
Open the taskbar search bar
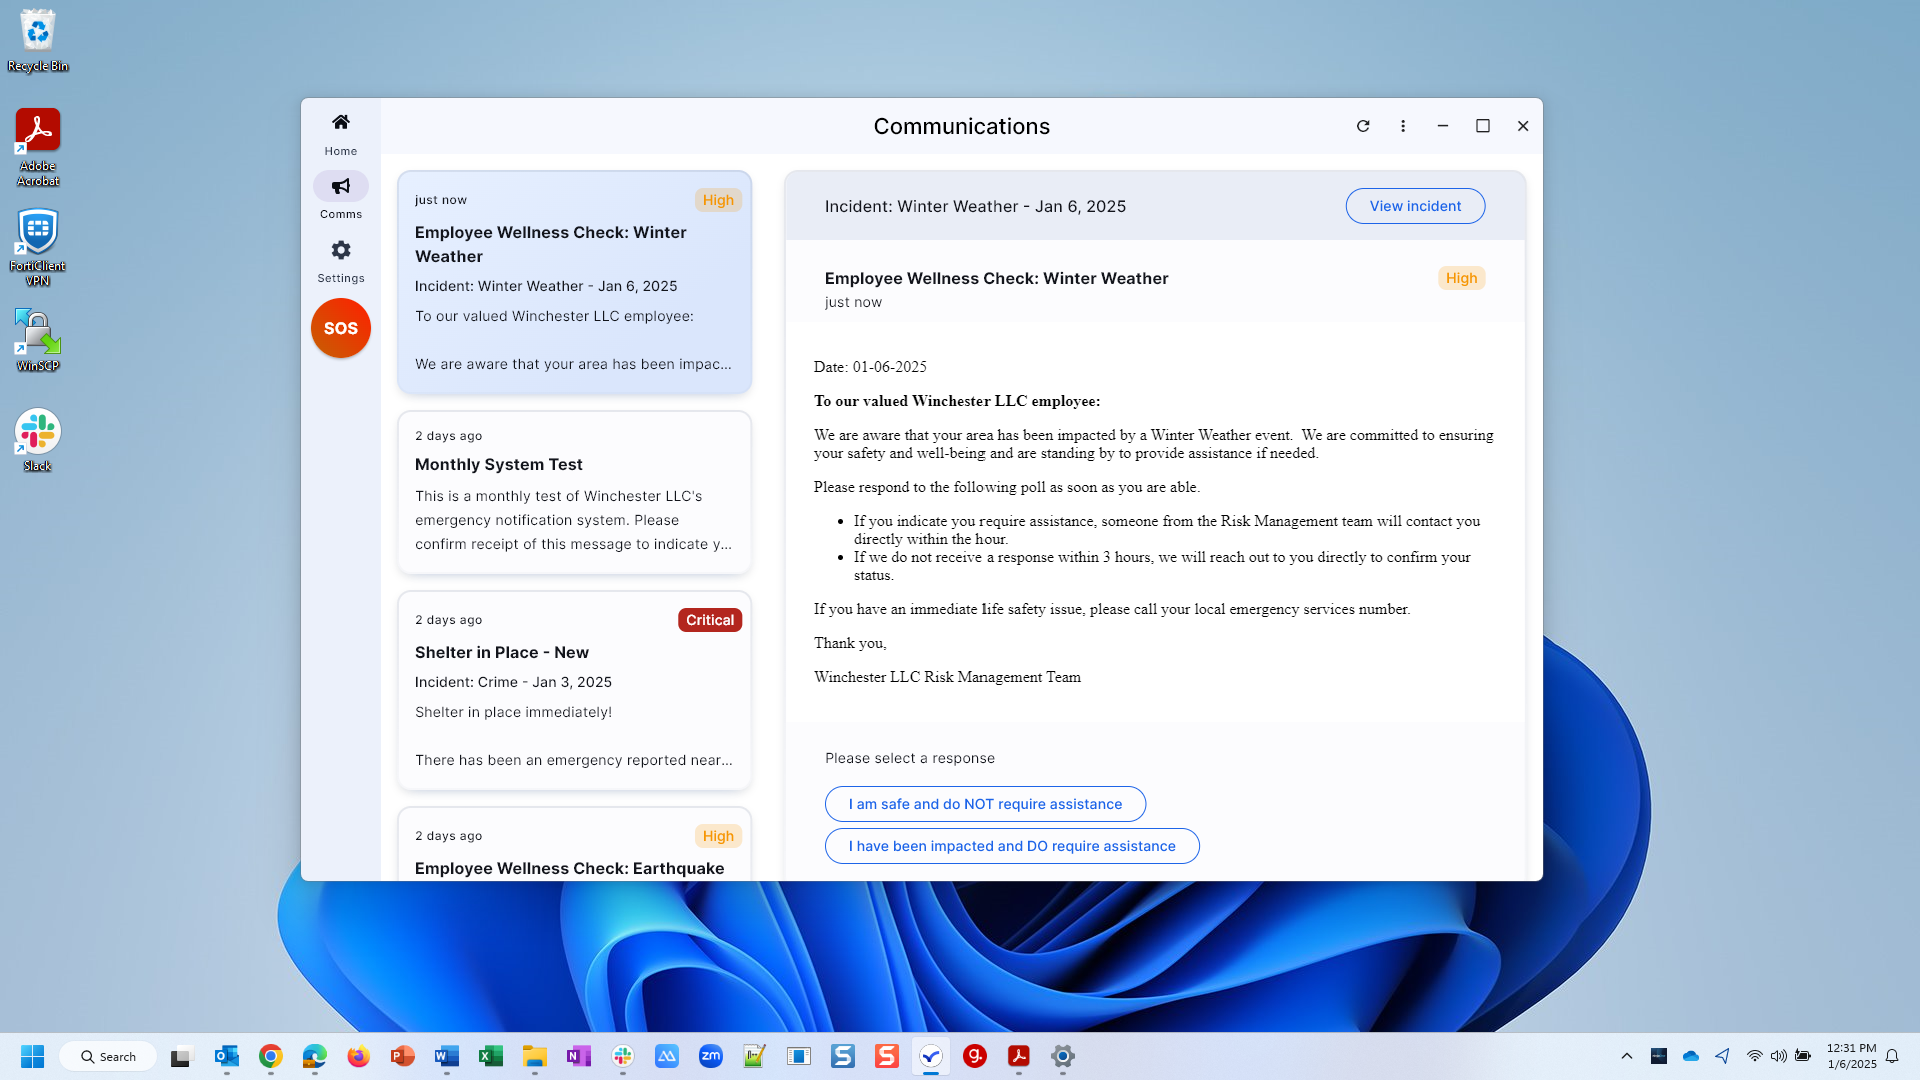108,1055
